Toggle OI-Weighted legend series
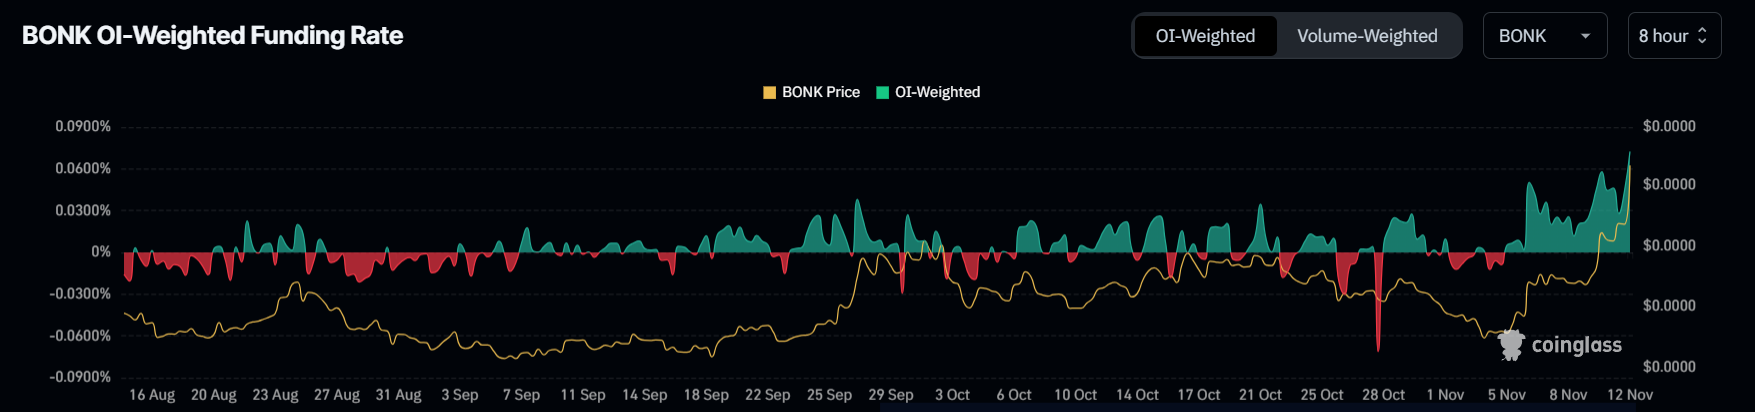Image resolution: width=1755 pixels, height=412 pixels. (x=928, y=92)
